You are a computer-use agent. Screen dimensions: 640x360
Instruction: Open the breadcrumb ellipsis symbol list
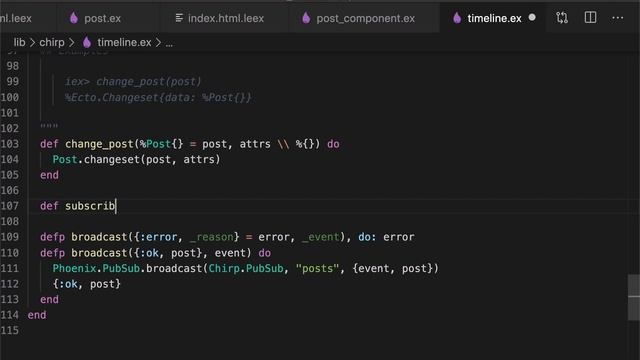pyautogui.click(x=169, y=43)
